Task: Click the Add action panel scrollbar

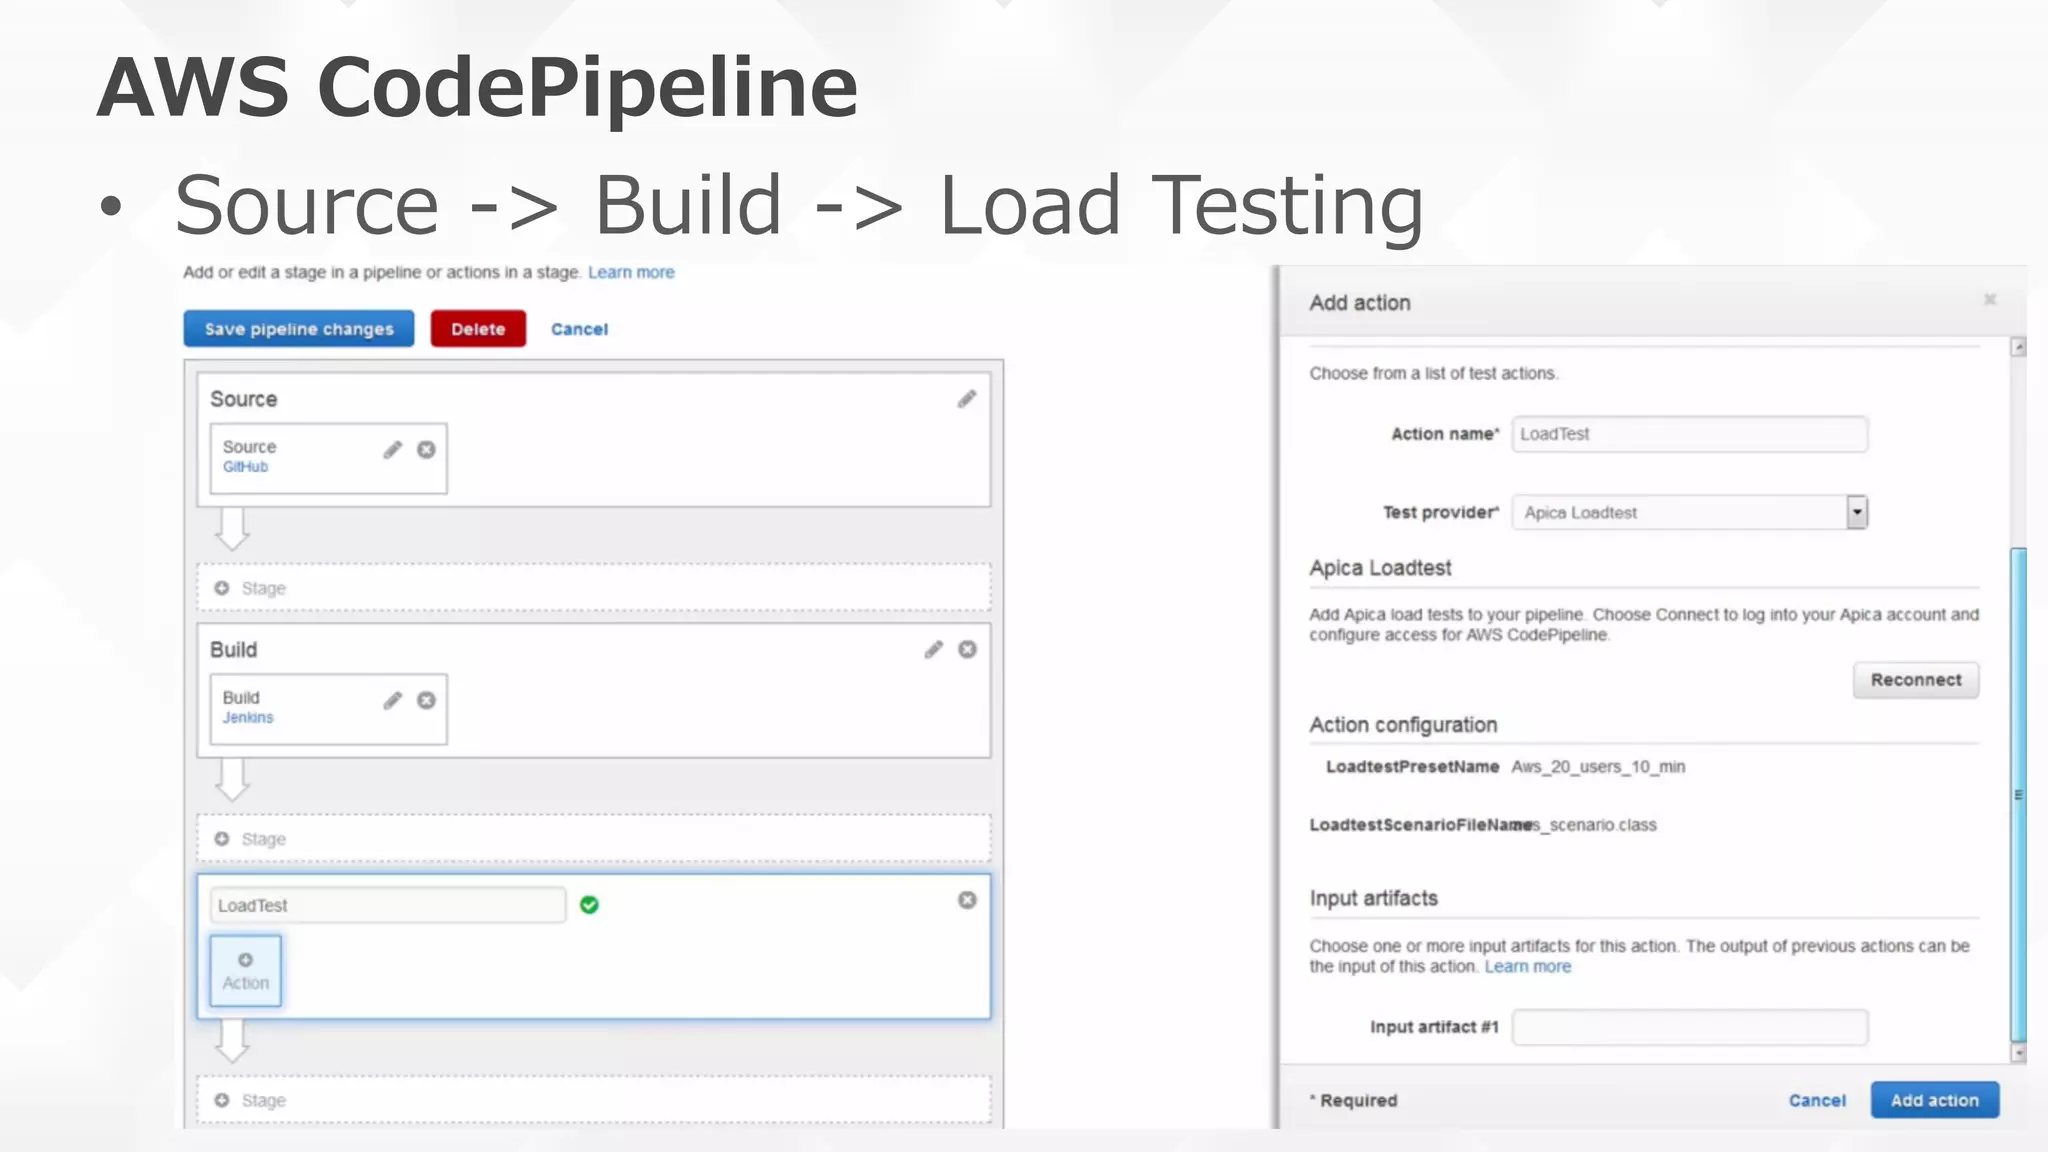Action: (x=2018, y=794)
